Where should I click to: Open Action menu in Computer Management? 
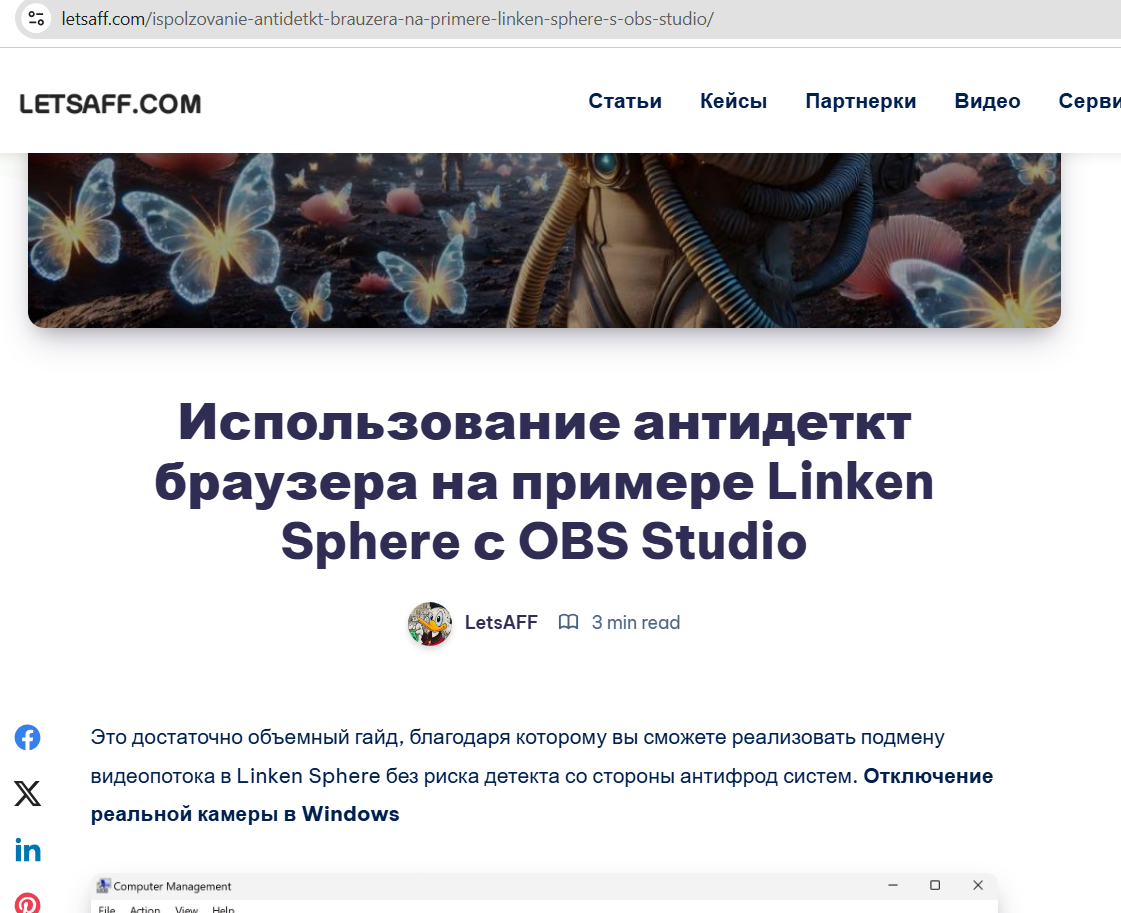pyautogui.click(x=145, y=909)
